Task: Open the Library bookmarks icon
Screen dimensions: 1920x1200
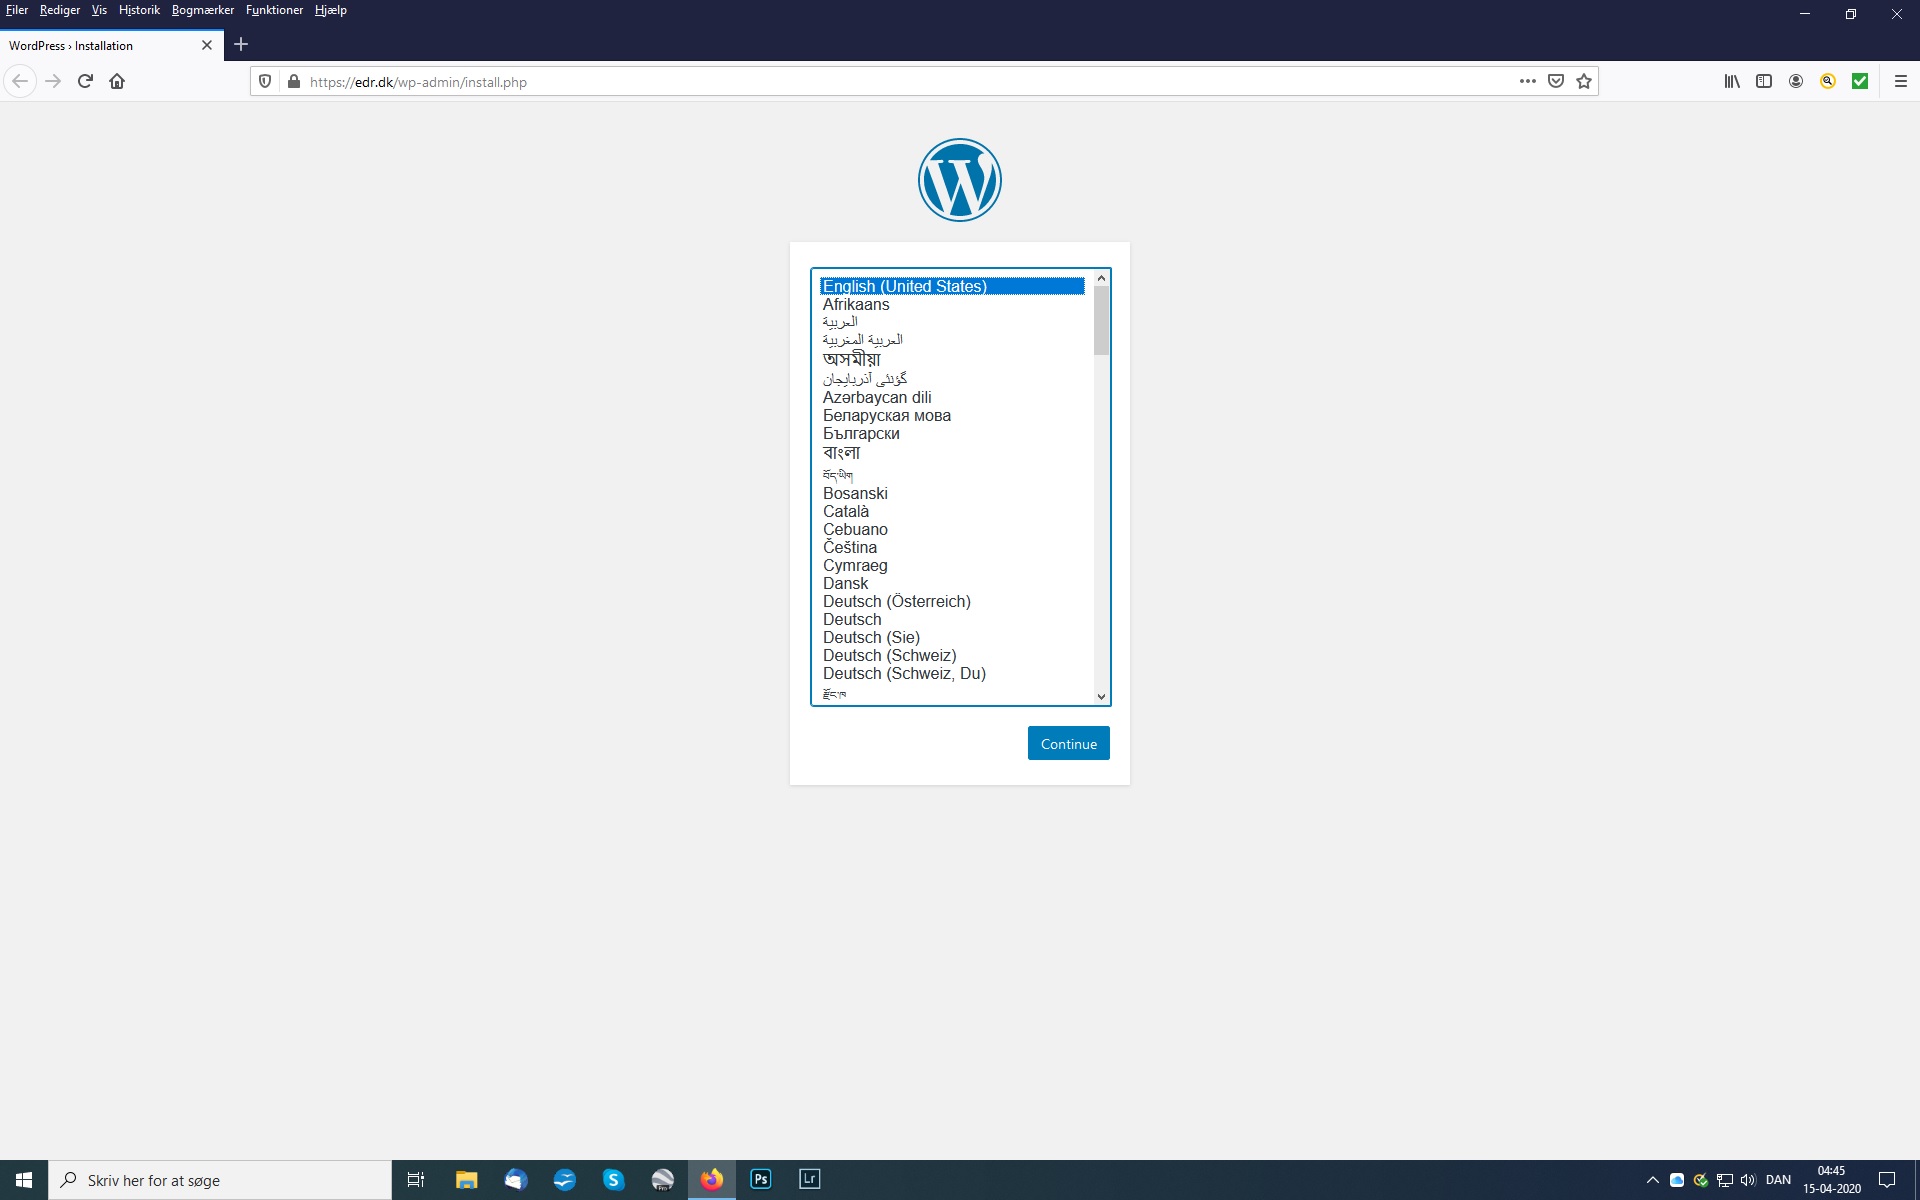Action: pyautogui.click(x=1732, y=81)
